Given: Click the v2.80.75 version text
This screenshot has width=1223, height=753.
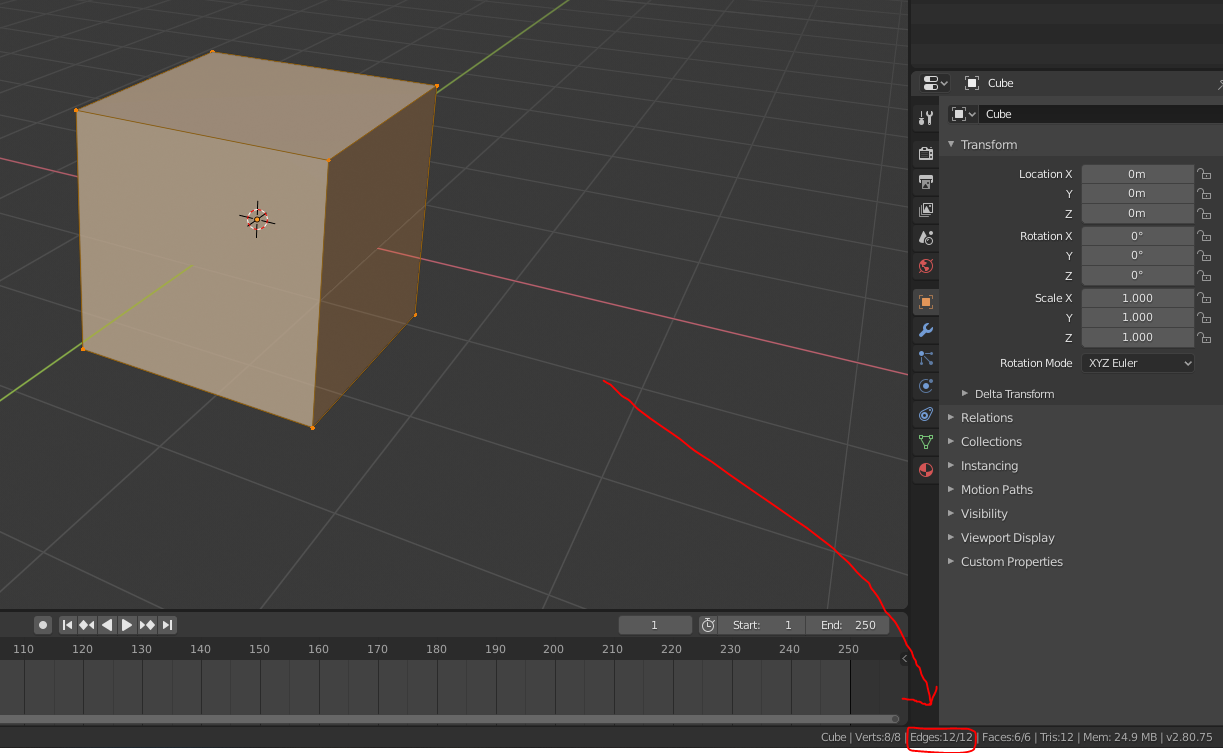Looking at the screenshot, I should 1190,737.
